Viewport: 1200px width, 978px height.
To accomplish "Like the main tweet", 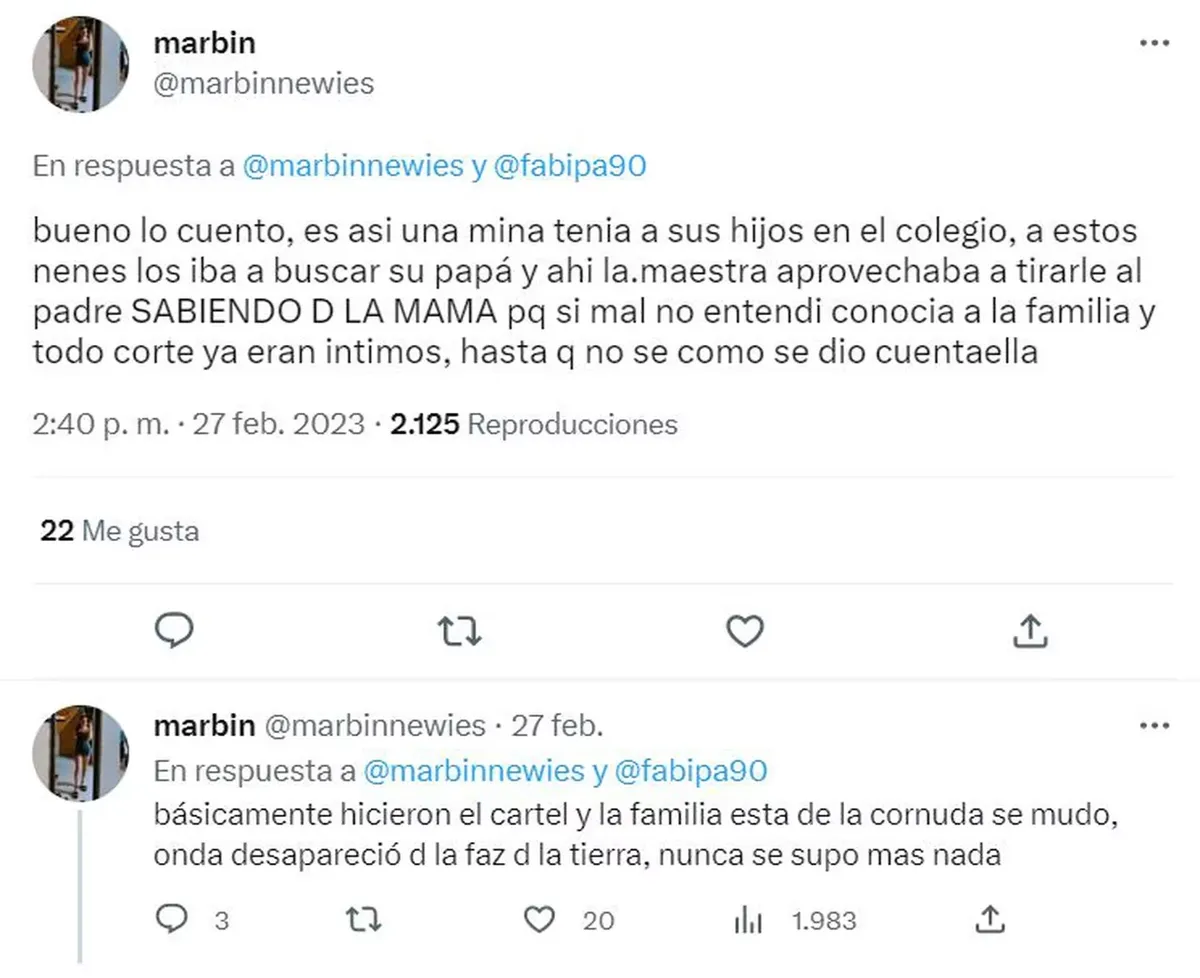I will pos(743,630).
